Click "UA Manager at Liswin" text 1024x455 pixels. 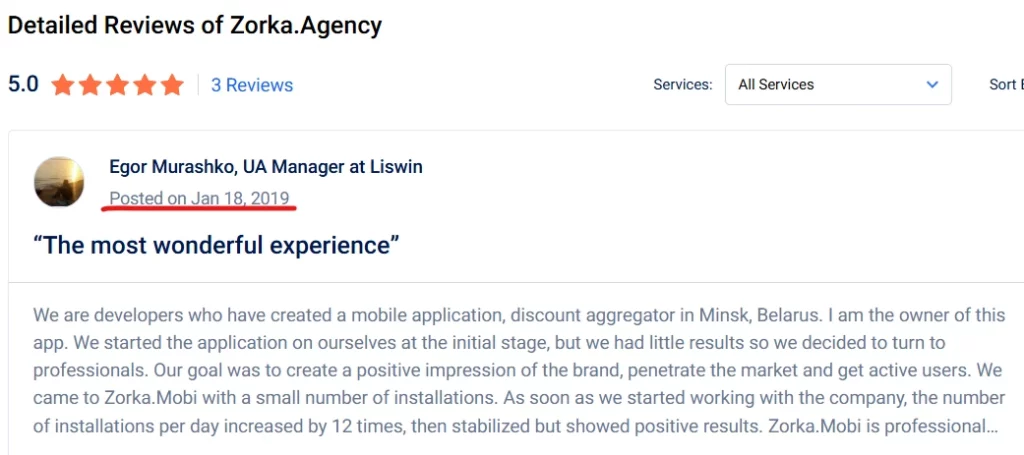(332, 167)
